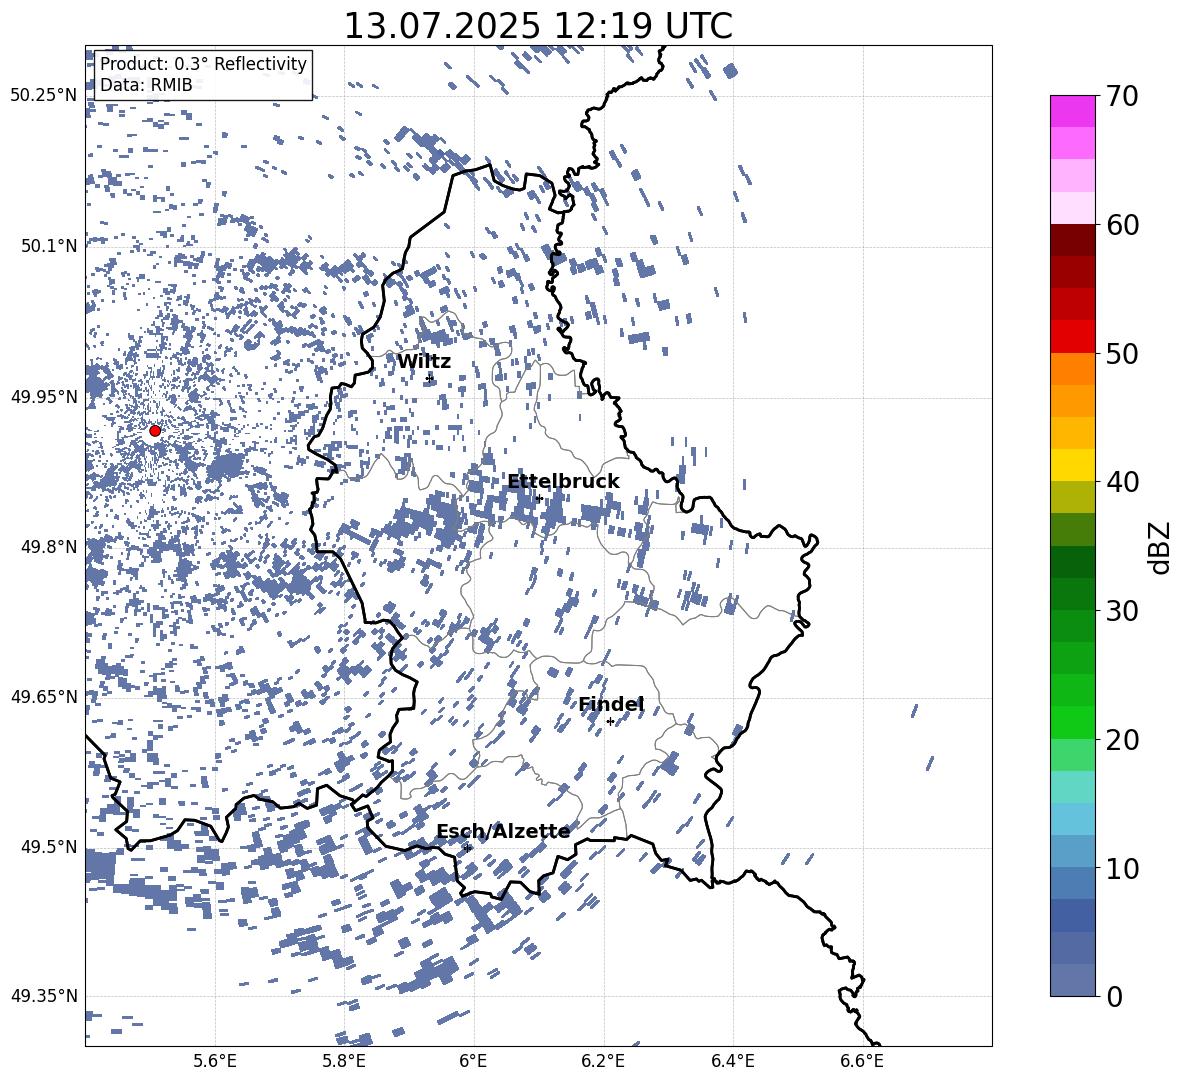Click the 49.8°N latitude label
The width and height of the screenshot is (1184, 1081).
[48, 547]
